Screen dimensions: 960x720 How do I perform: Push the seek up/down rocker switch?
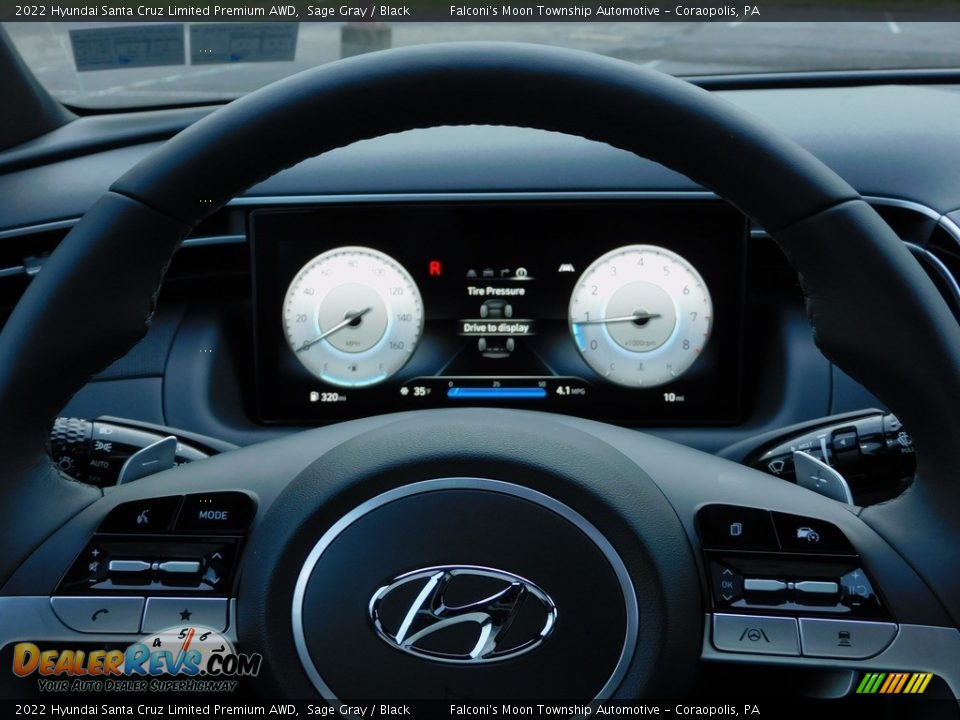coord(188,567)
